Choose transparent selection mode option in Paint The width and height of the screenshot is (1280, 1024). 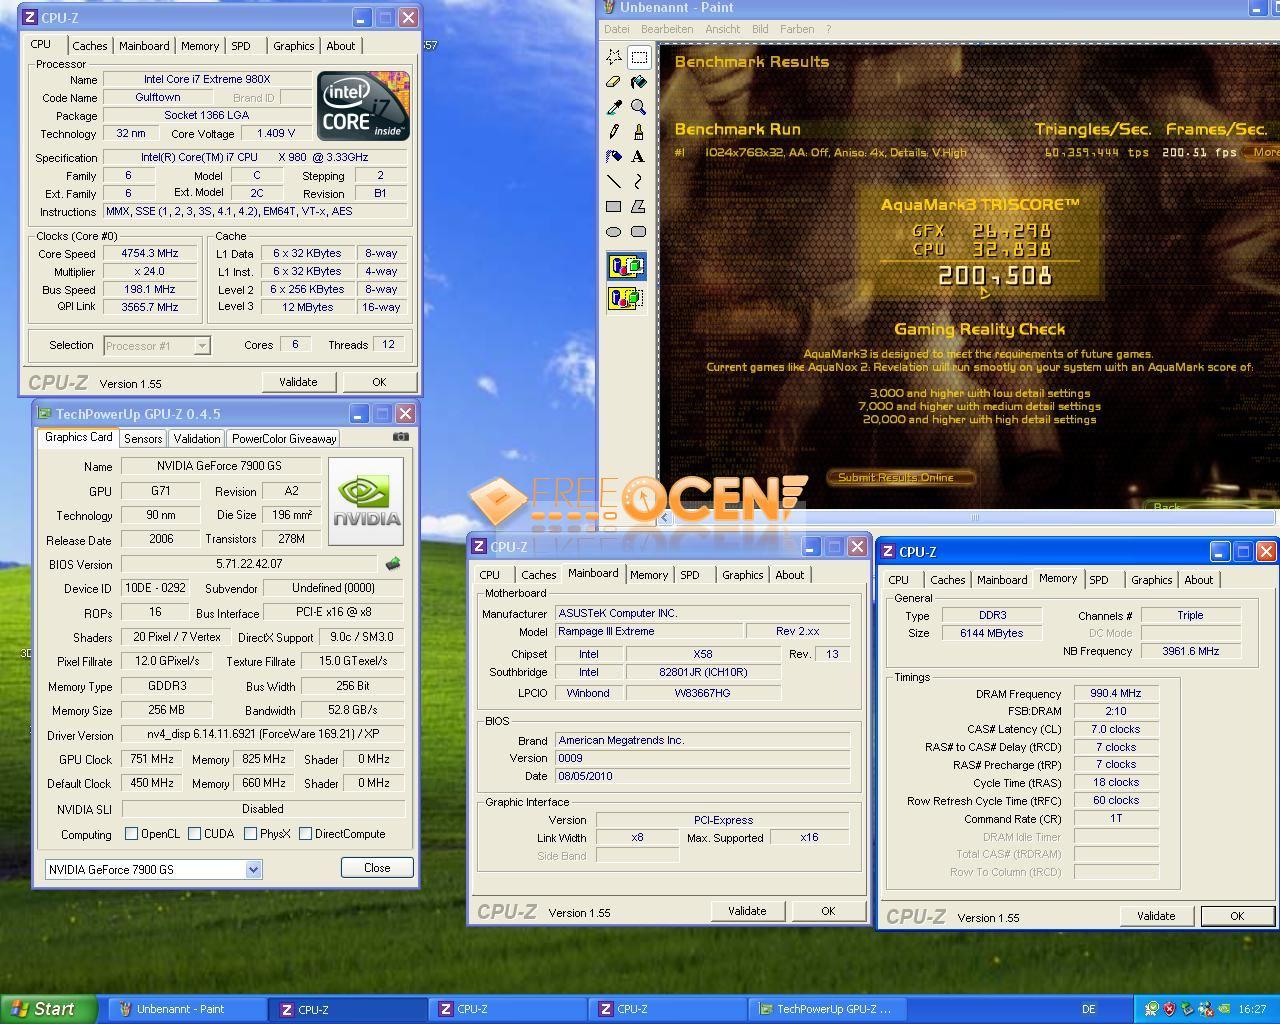click(626, 298)
